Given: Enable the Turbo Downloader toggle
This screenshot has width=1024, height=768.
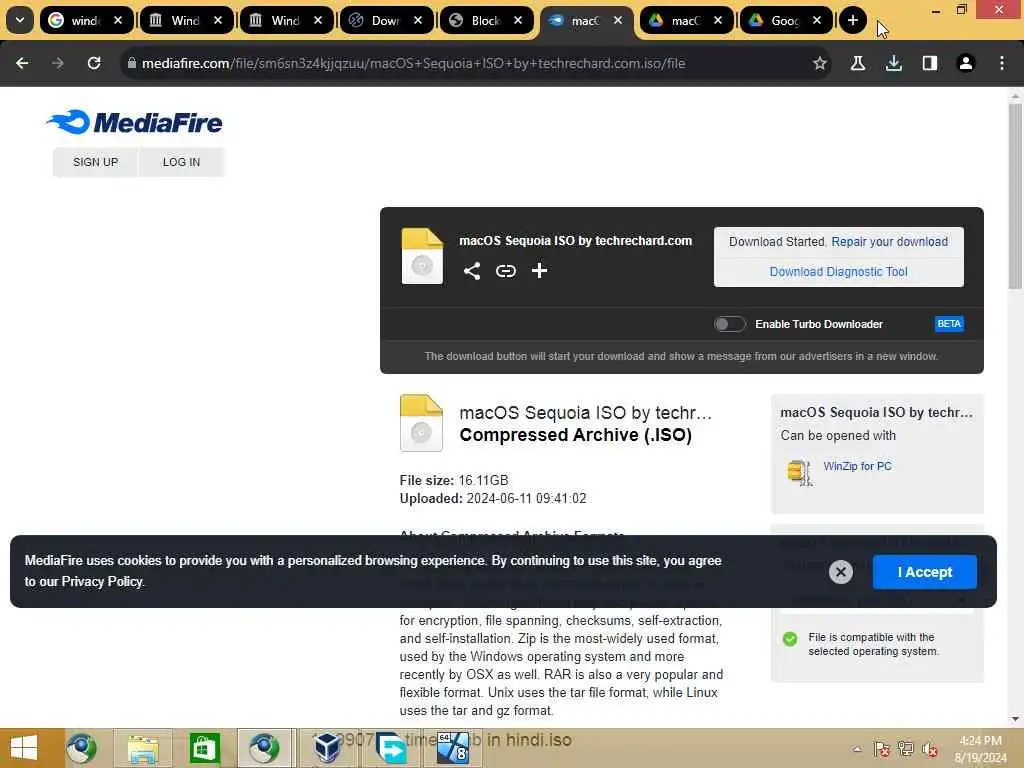Looking at the screenshot, I should pos(729,324).
